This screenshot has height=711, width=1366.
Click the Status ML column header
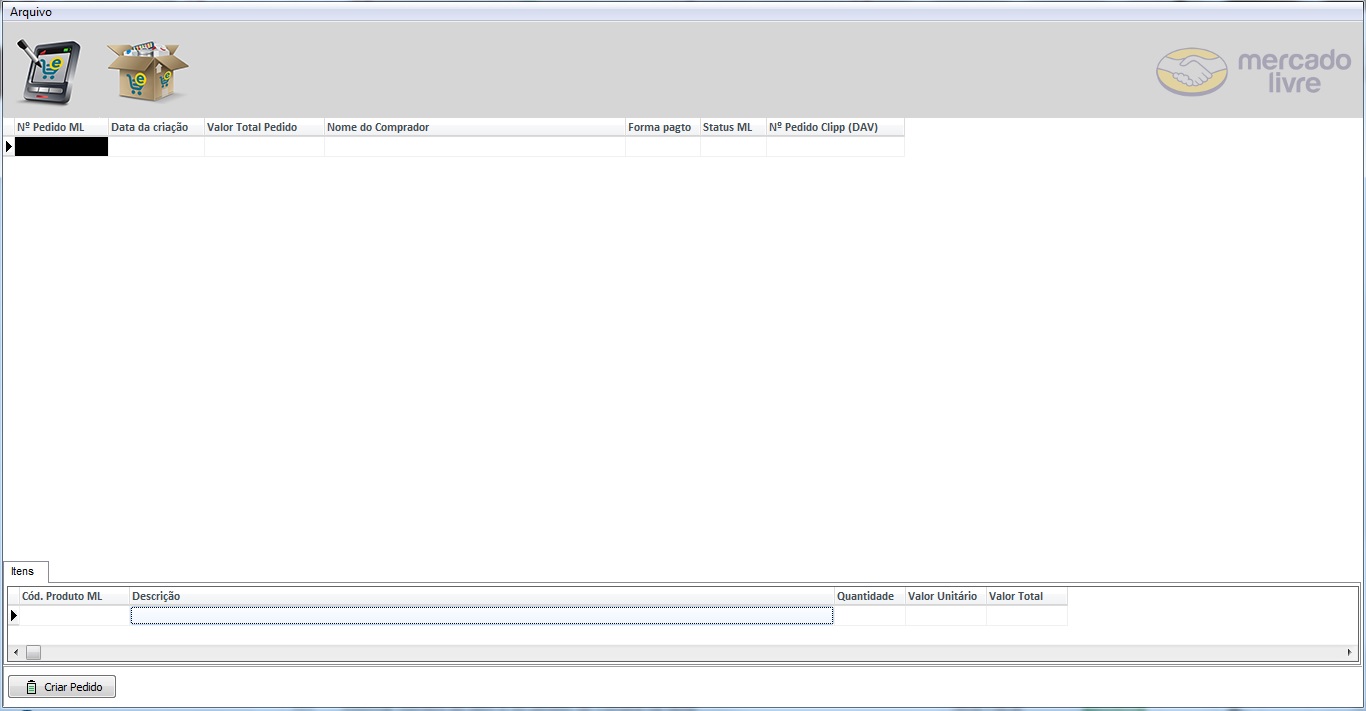coord(732,127)
